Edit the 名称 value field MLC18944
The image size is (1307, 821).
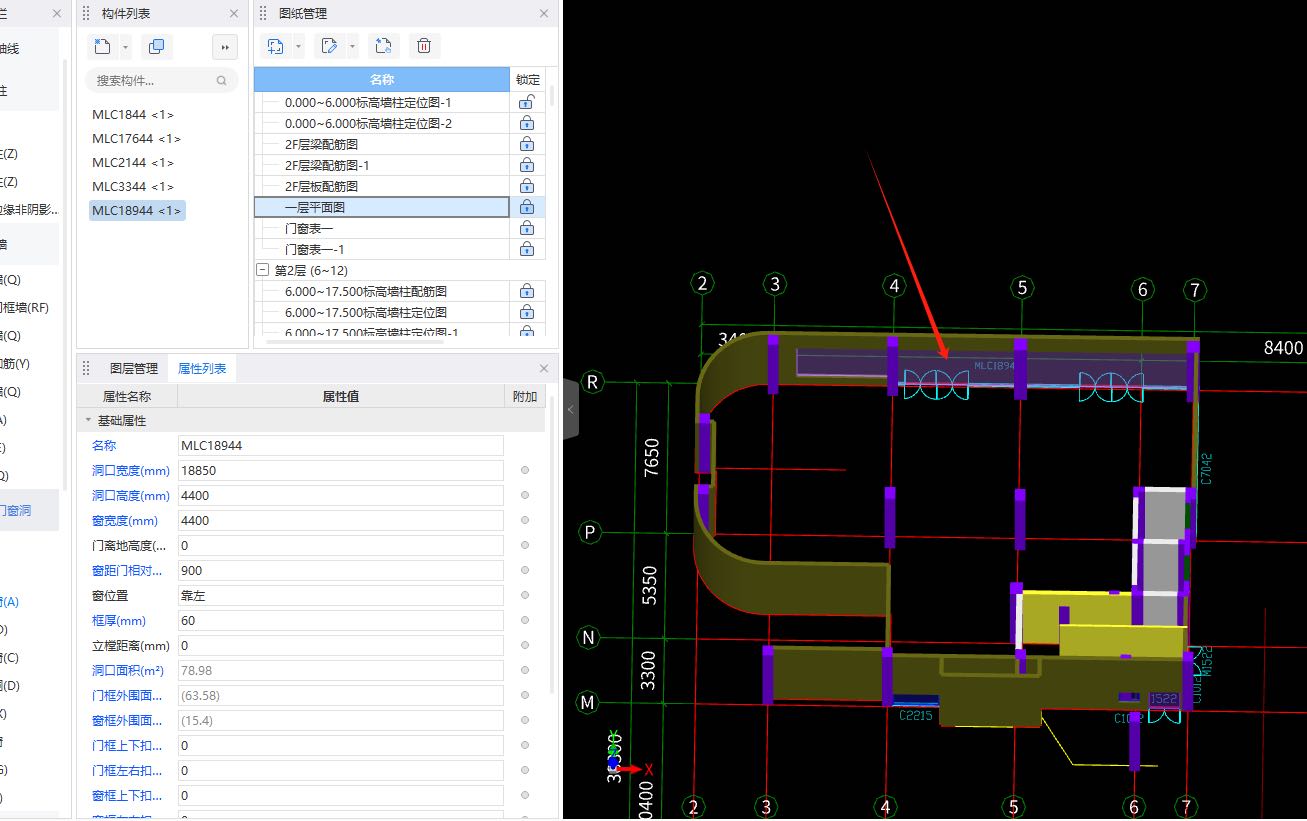[340, 445]
